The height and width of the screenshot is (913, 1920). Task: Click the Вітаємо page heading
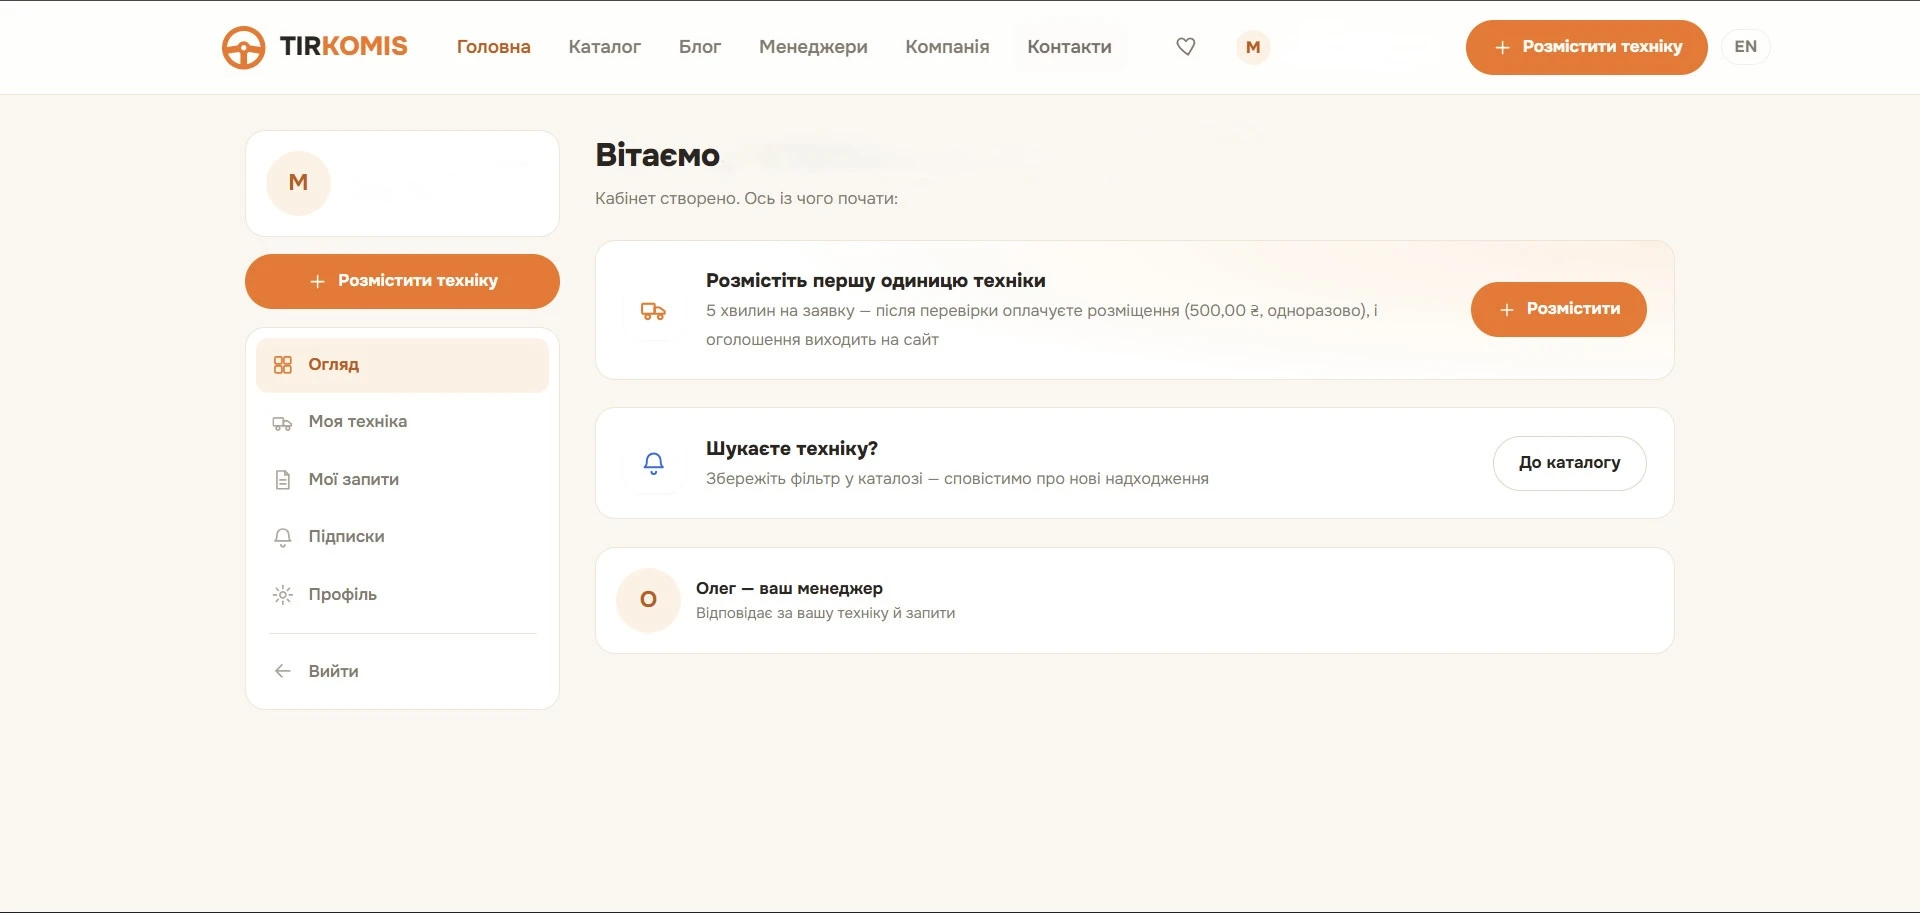pos(658,155)
